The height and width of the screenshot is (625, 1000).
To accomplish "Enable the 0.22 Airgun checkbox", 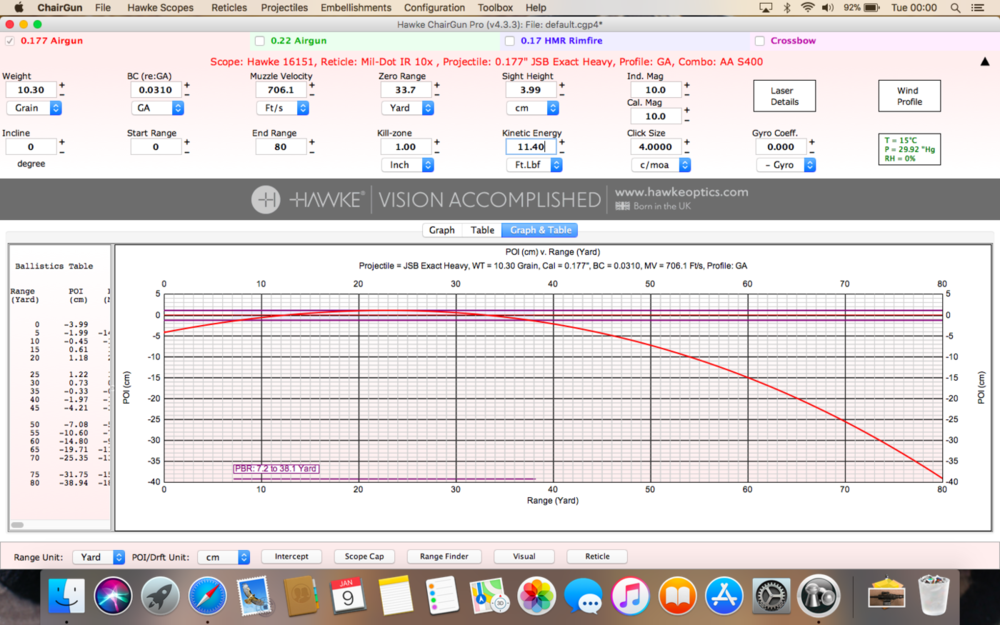I will 260,41.
